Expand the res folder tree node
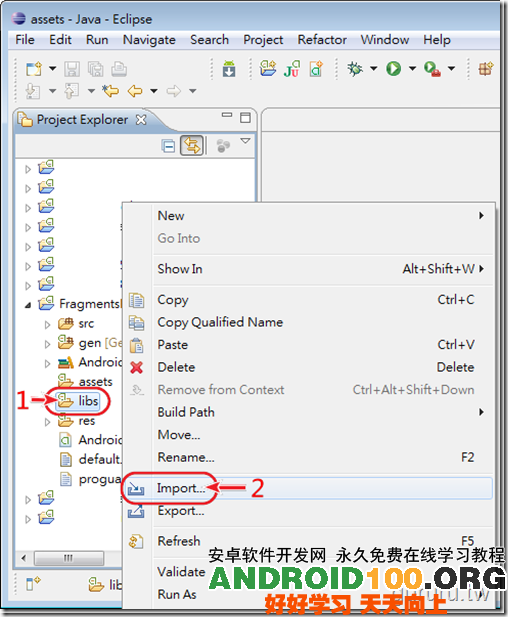This screenshot has width=508, height=617. tap(47, 422)
